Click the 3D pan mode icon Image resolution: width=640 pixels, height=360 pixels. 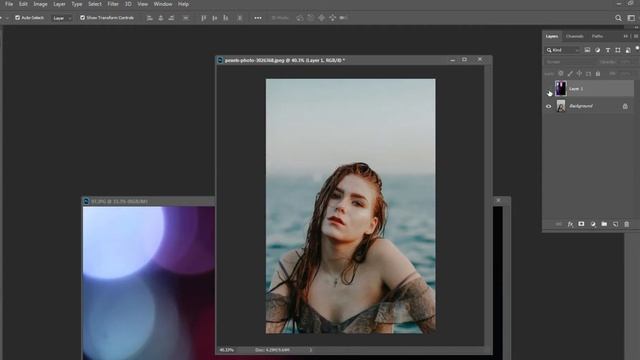[322, 18]
